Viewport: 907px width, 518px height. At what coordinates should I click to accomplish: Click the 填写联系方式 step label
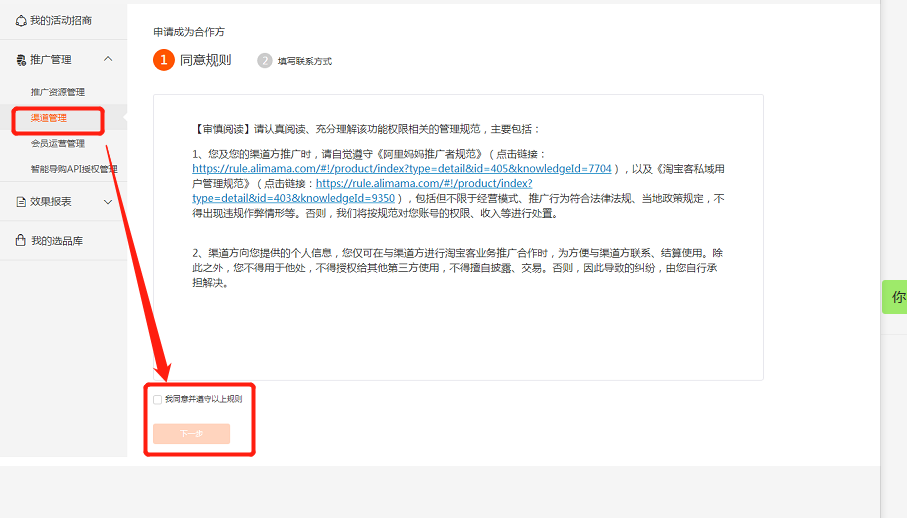[x=304, y=61]
